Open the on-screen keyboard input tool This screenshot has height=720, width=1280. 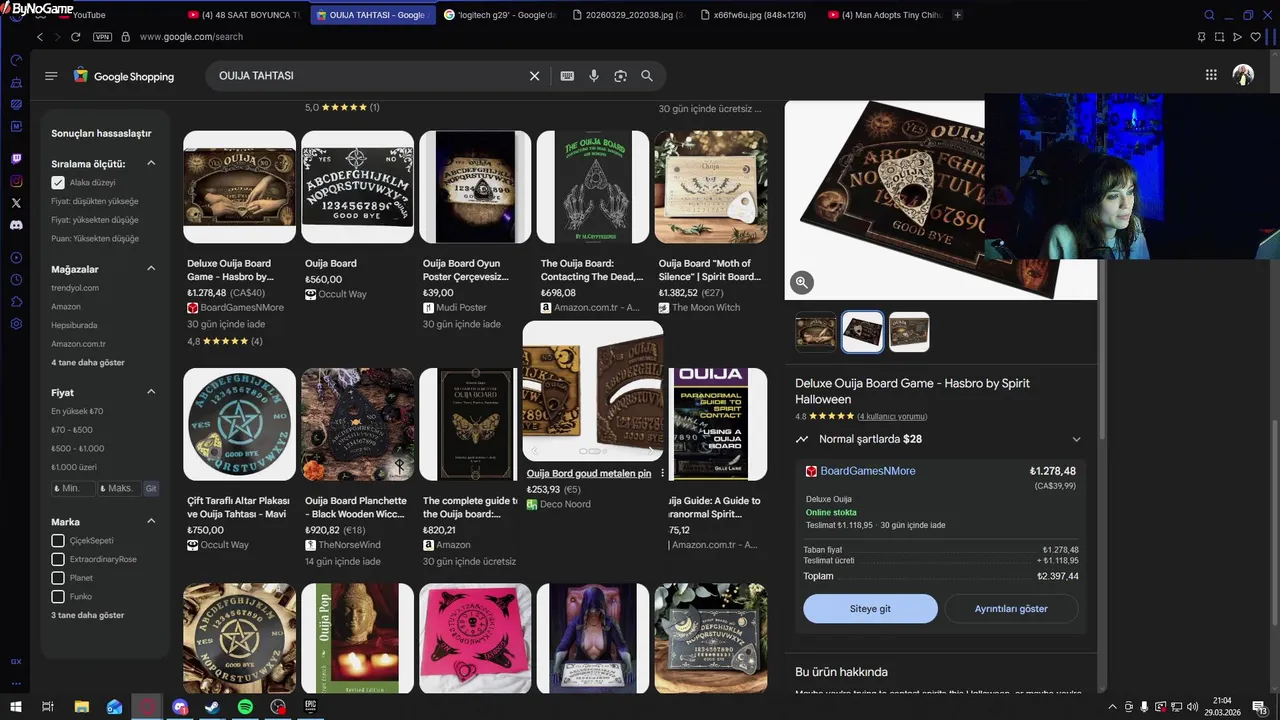pos(567,76)
